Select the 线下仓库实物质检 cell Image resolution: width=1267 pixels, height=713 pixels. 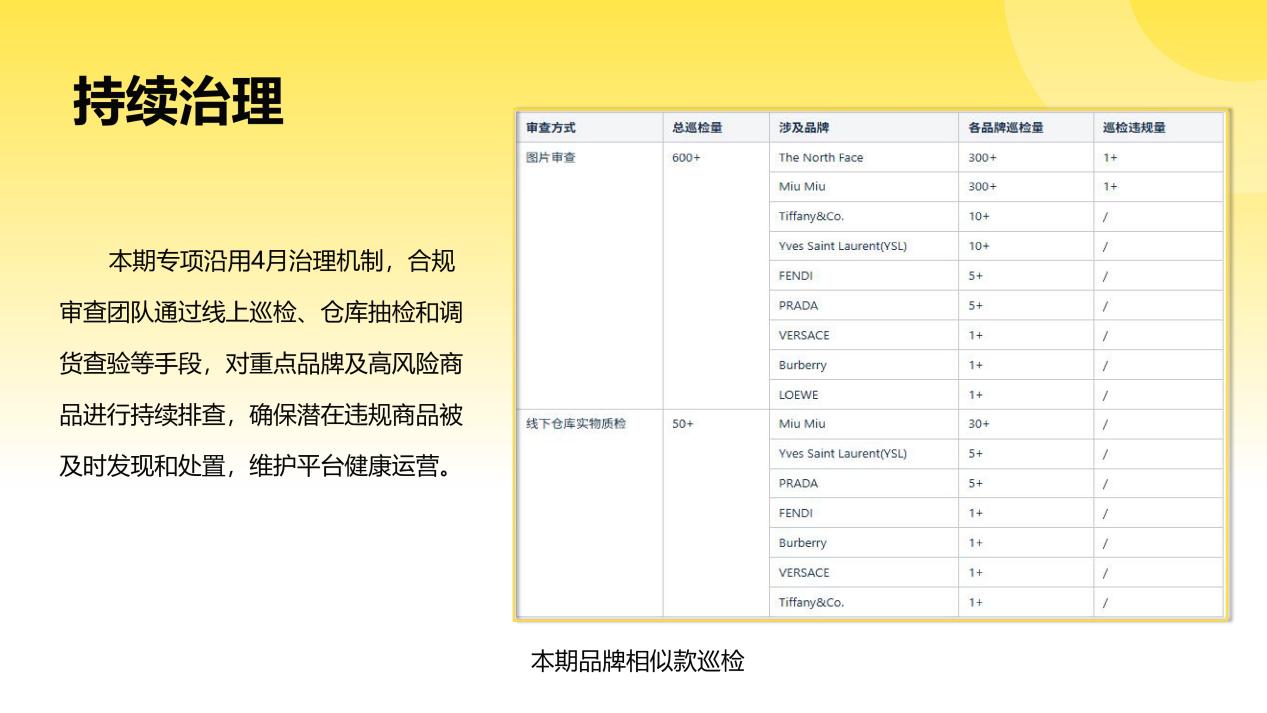click(x=576, y=424)
